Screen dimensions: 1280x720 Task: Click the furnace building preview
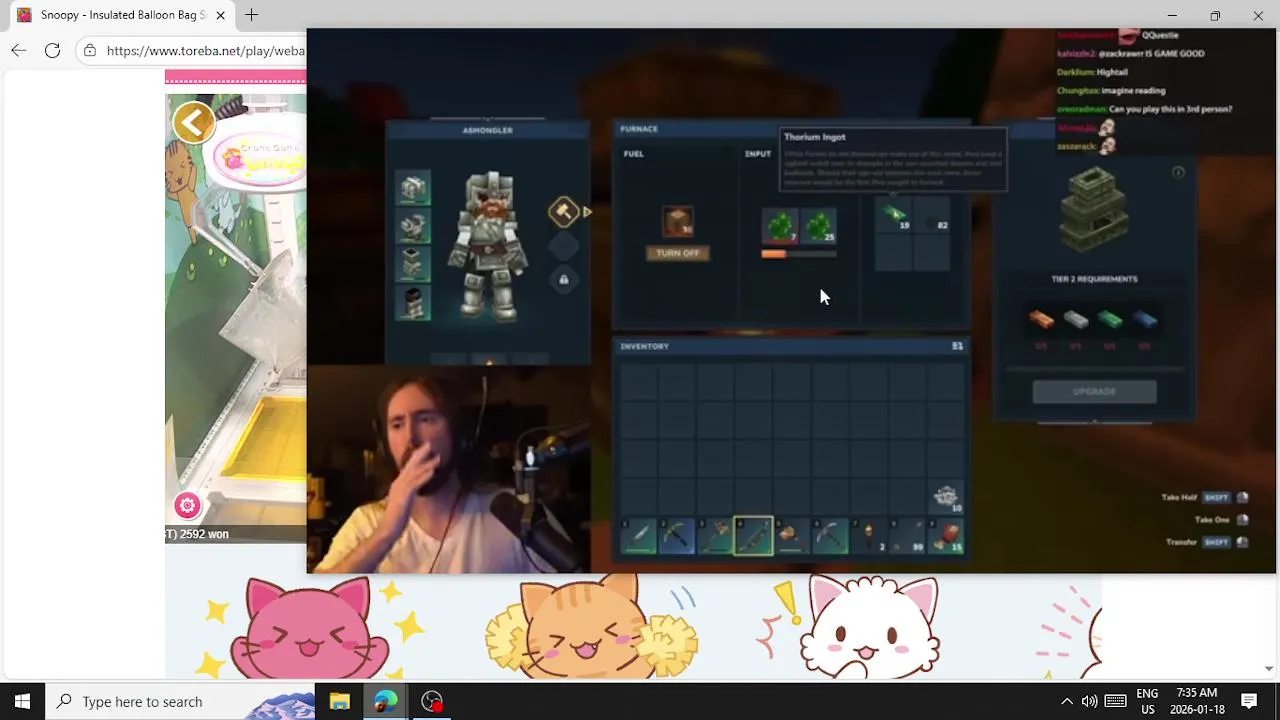(1093, 210)
